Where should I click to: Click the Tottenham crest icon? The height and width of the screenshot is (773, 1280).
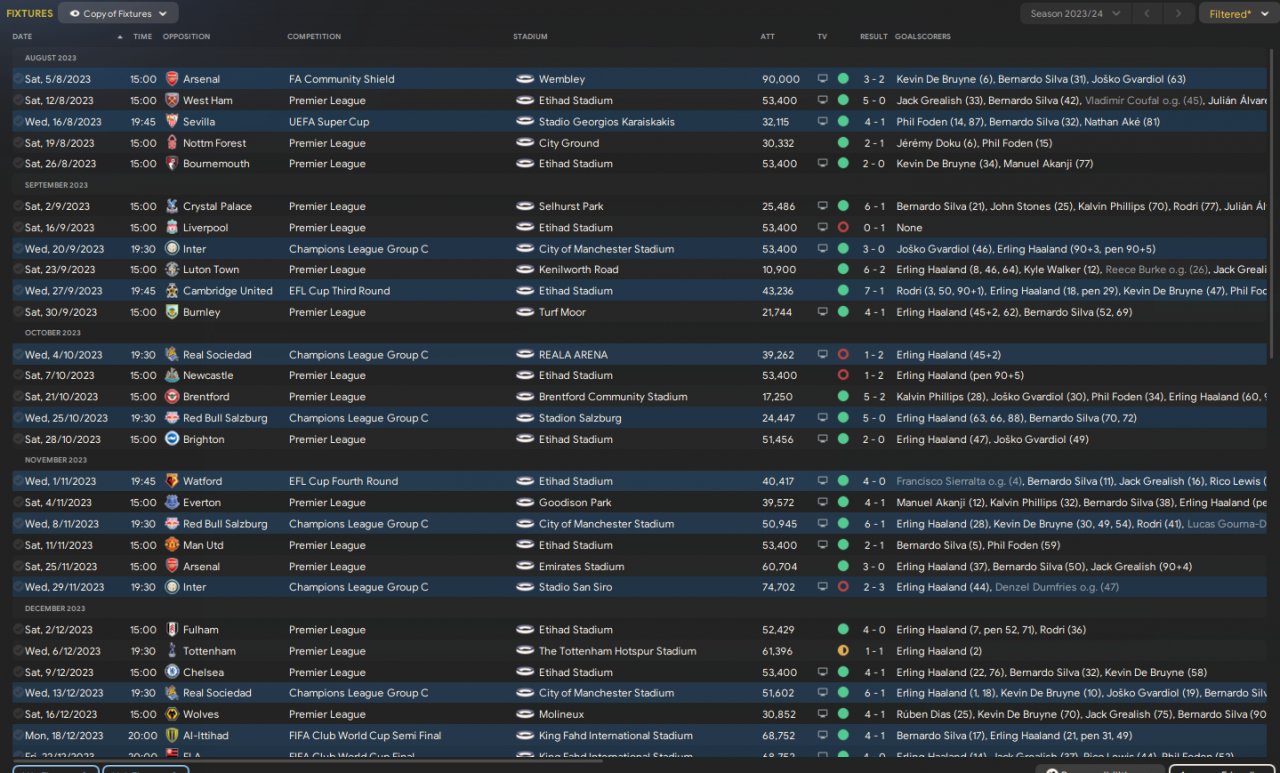tap(172, 651)
